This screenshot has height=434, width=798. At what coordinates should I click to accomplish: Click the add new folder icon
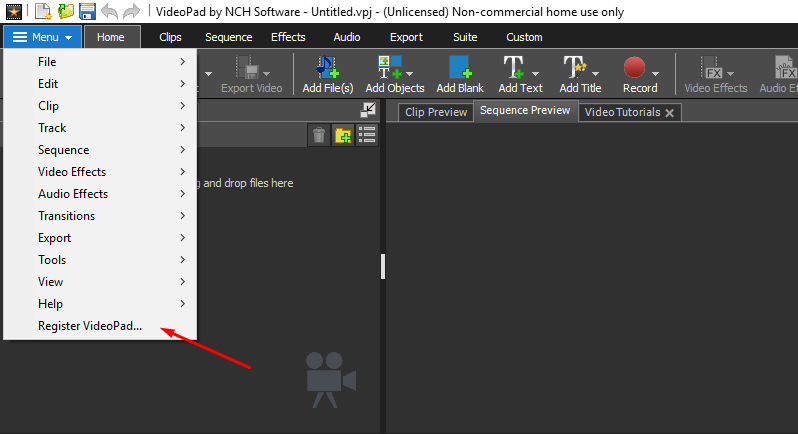tap(343, 135)
